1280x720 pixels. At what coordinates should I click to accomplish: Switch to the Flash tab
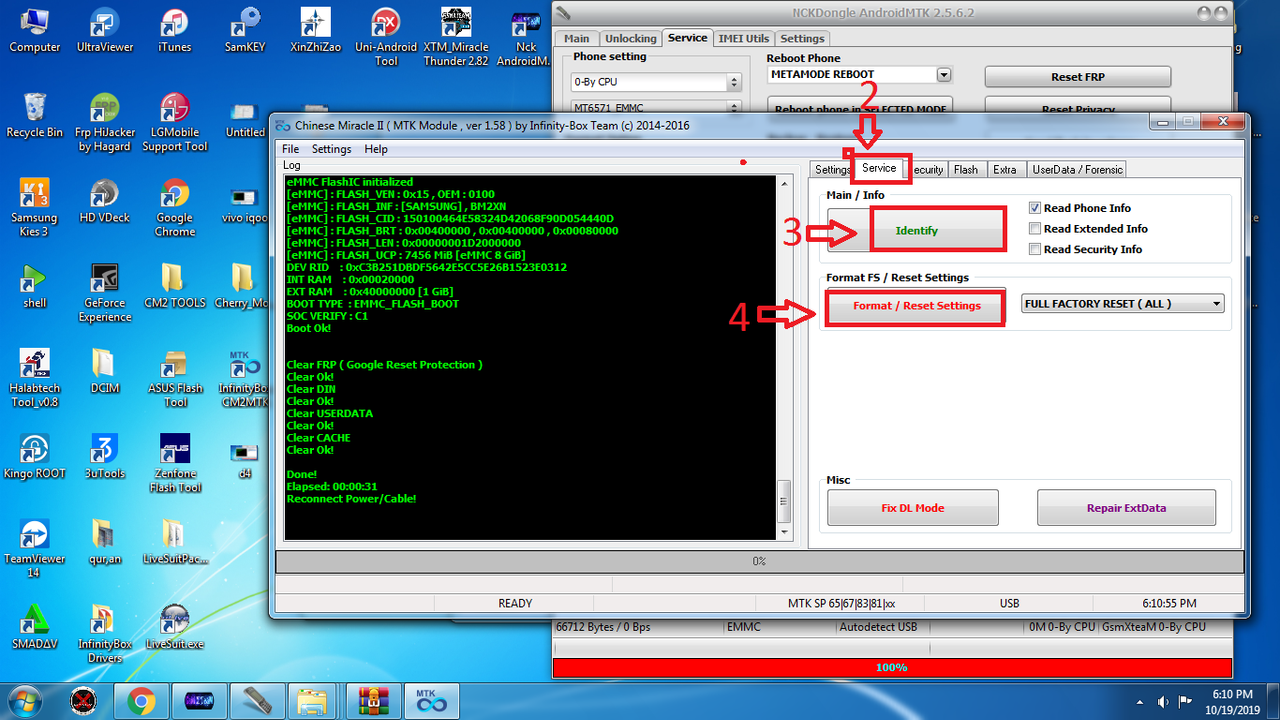point(966,170)
